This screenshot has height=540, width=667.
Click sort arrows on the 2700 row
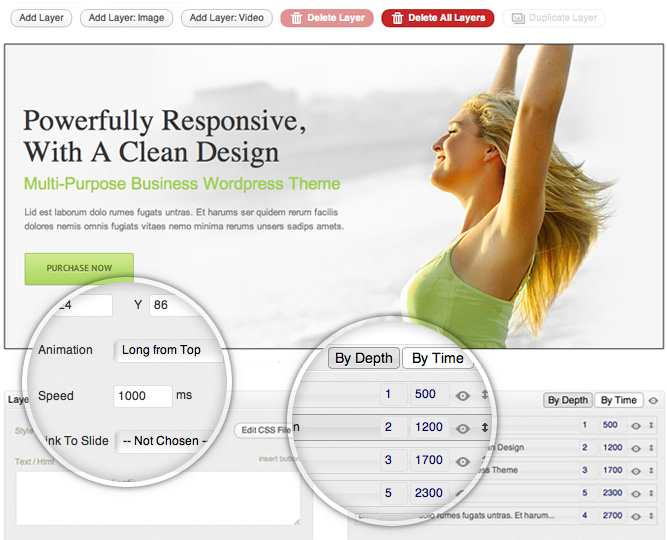click(651, 516)
